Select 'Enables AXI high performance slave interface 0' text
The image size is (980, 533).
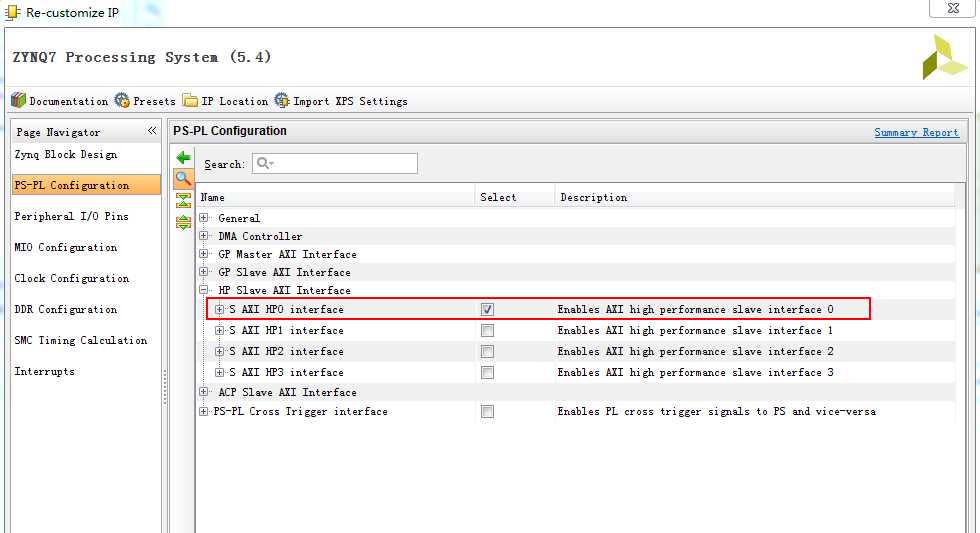[696, 309]
